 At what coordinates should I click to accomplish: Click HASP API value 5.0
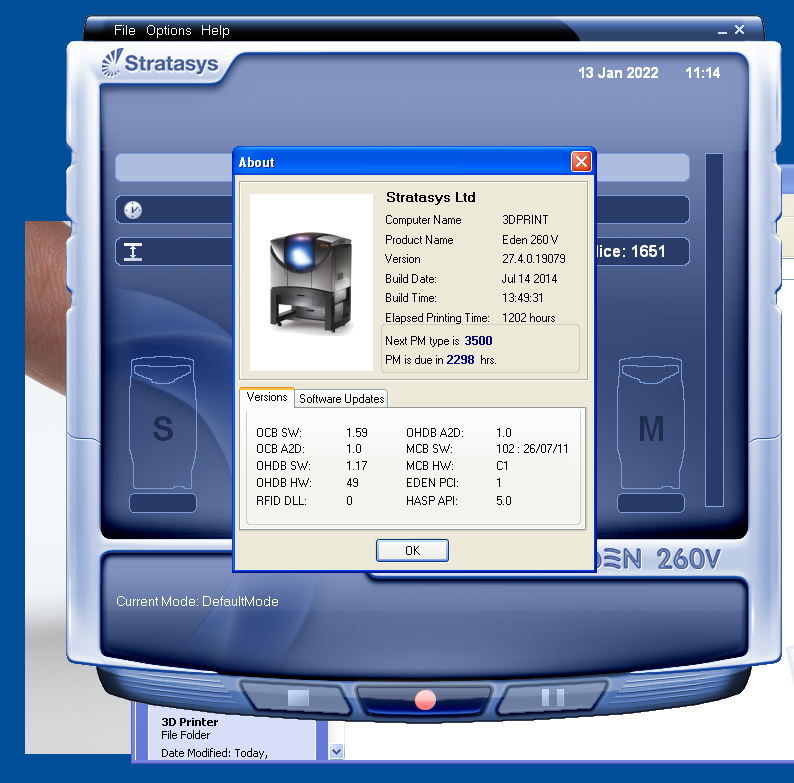tap(503, 500)
